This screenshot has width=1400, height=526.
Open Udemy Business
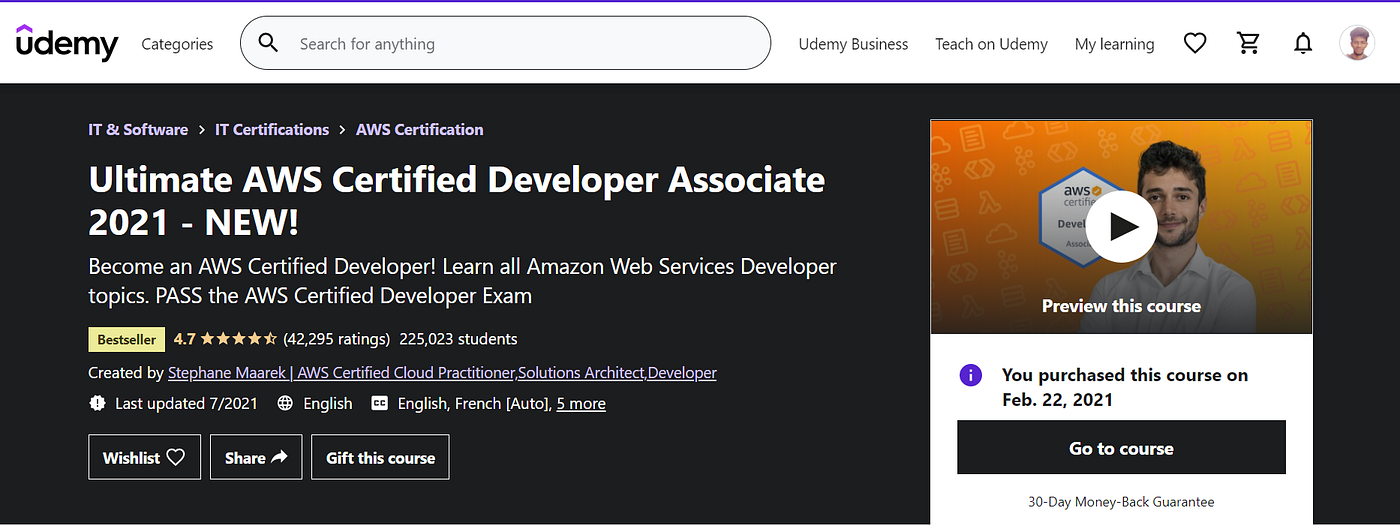853,44
